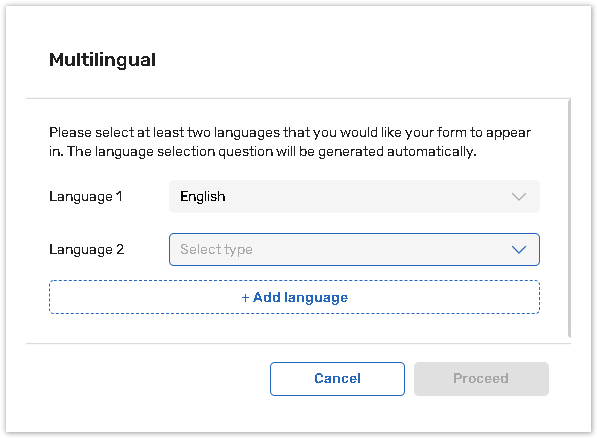The image size is (597, 438).
Task: Click the English value text
Action: (203, 197)
